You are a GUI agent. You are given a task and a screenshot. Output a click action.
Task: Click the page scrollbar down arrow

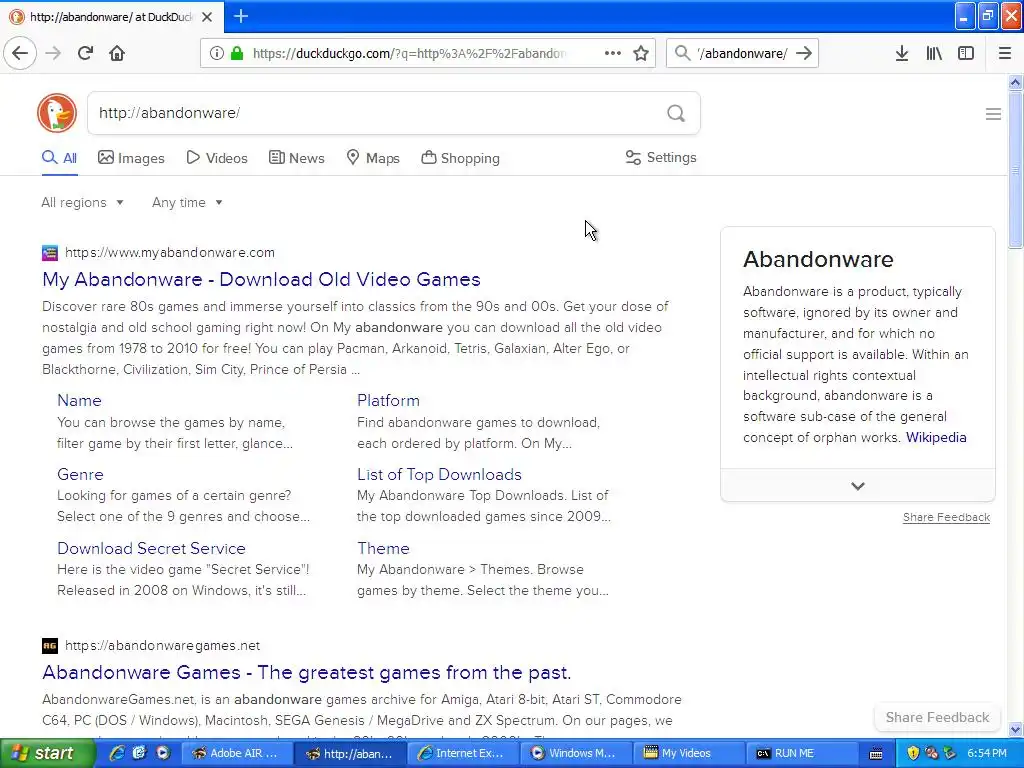[x=1015, y=729]
